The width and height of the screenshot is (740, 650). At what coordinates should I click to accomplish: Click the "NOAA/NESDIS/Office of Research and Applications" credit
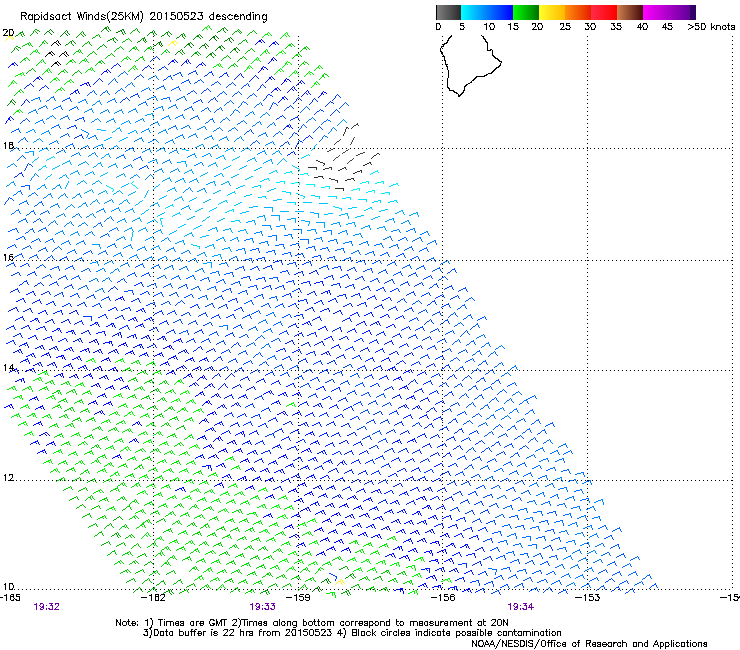[589, 644]
